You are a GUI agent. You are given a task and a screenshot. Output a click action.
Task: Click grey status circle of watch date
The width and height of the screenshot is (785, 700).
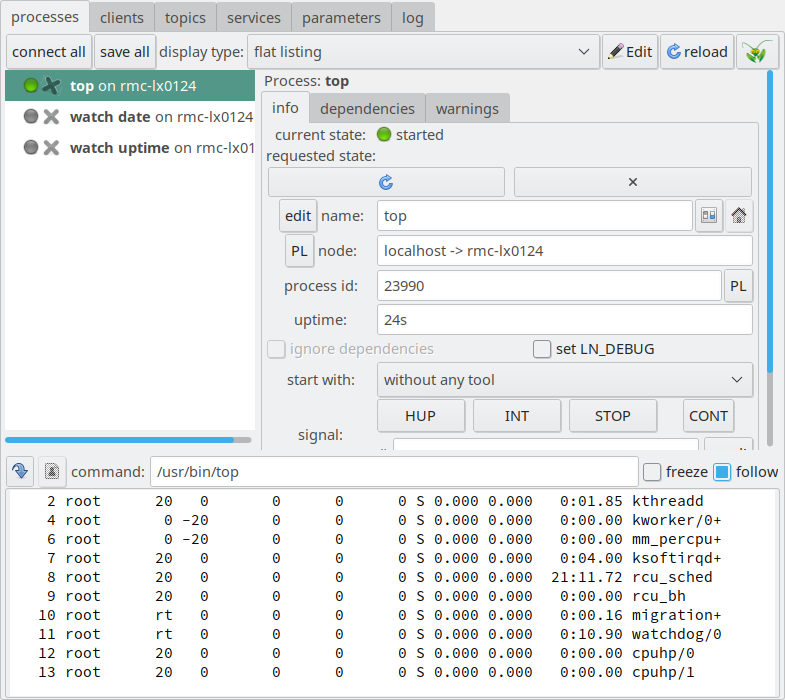(31, 117)
